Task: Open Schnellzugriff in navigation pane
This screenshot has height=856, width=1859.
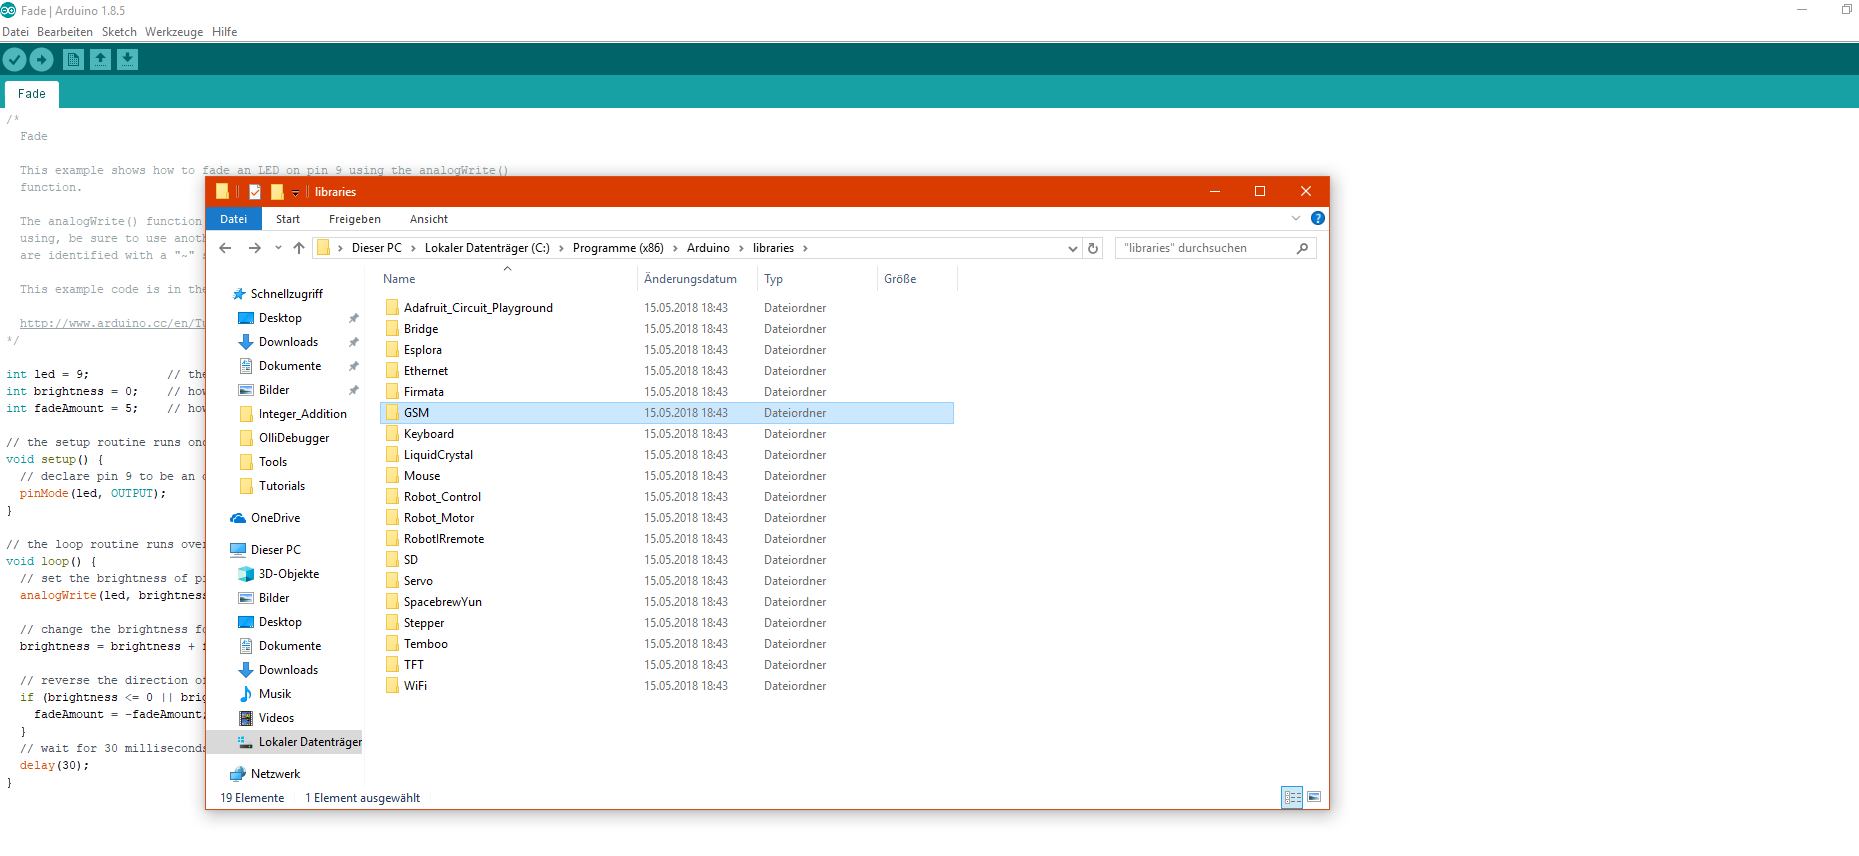Action: (286, 294)
